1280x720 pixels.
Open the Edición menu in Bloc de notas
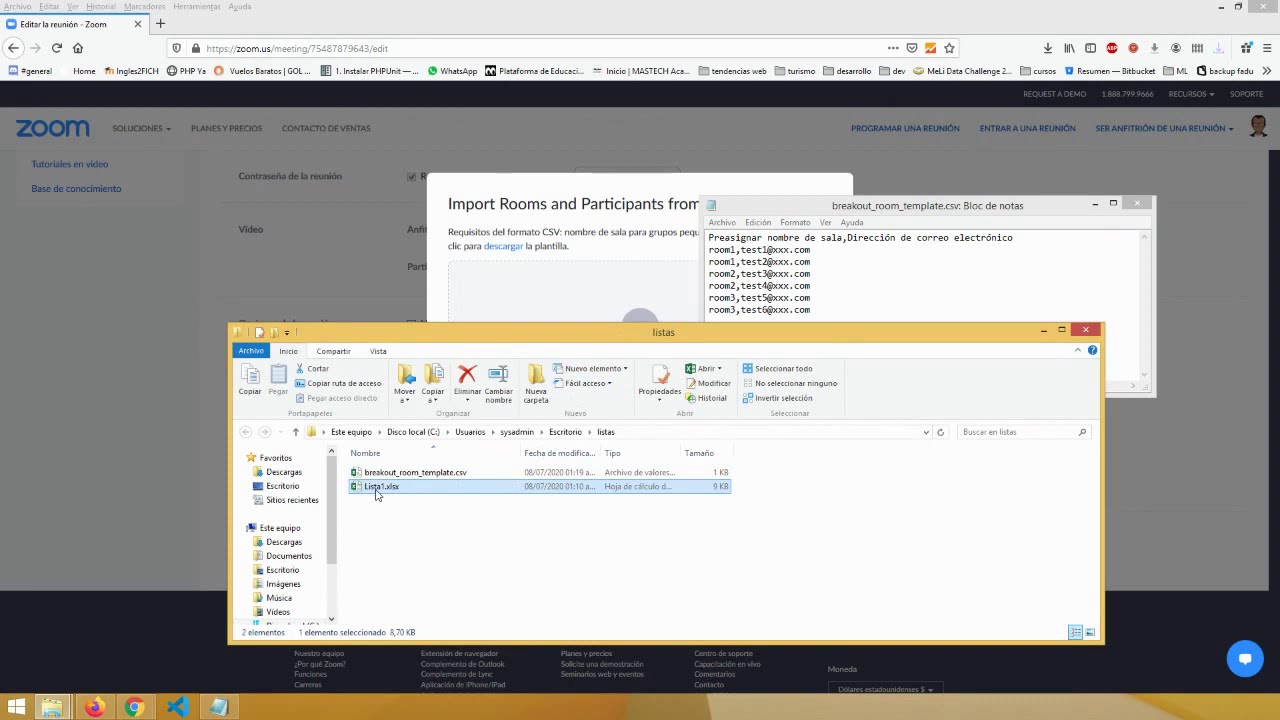coord(758,222)
